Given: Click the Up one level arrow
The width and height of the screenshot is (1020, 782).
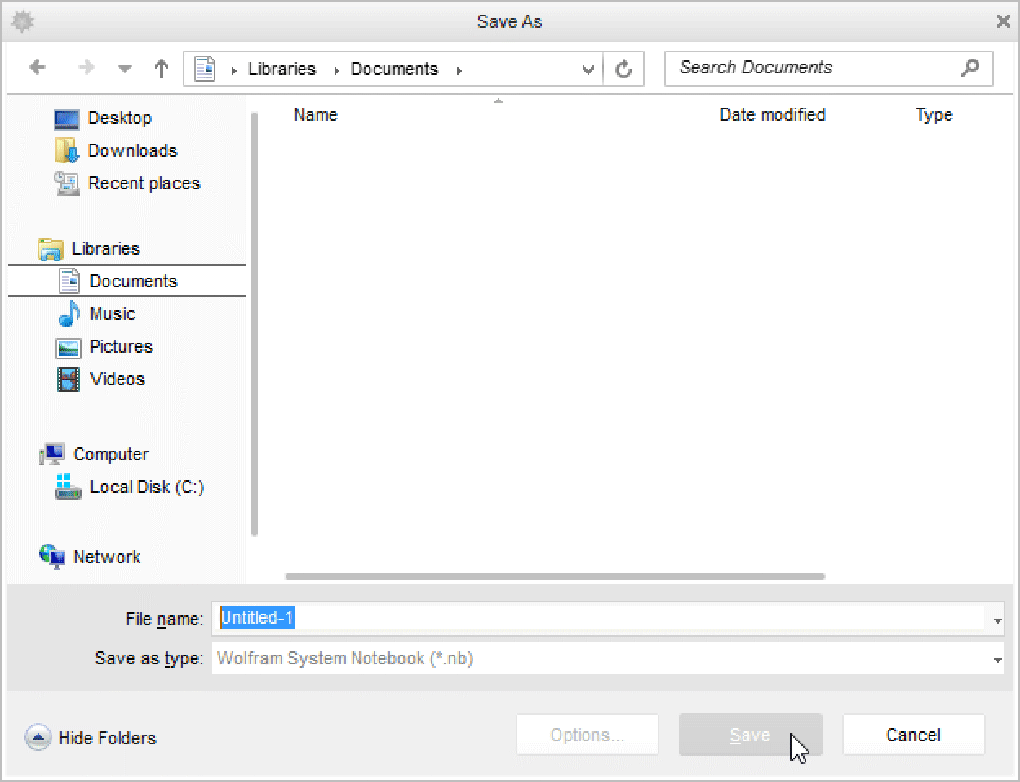Looking at the screenshot, I should tap(161, 68).
